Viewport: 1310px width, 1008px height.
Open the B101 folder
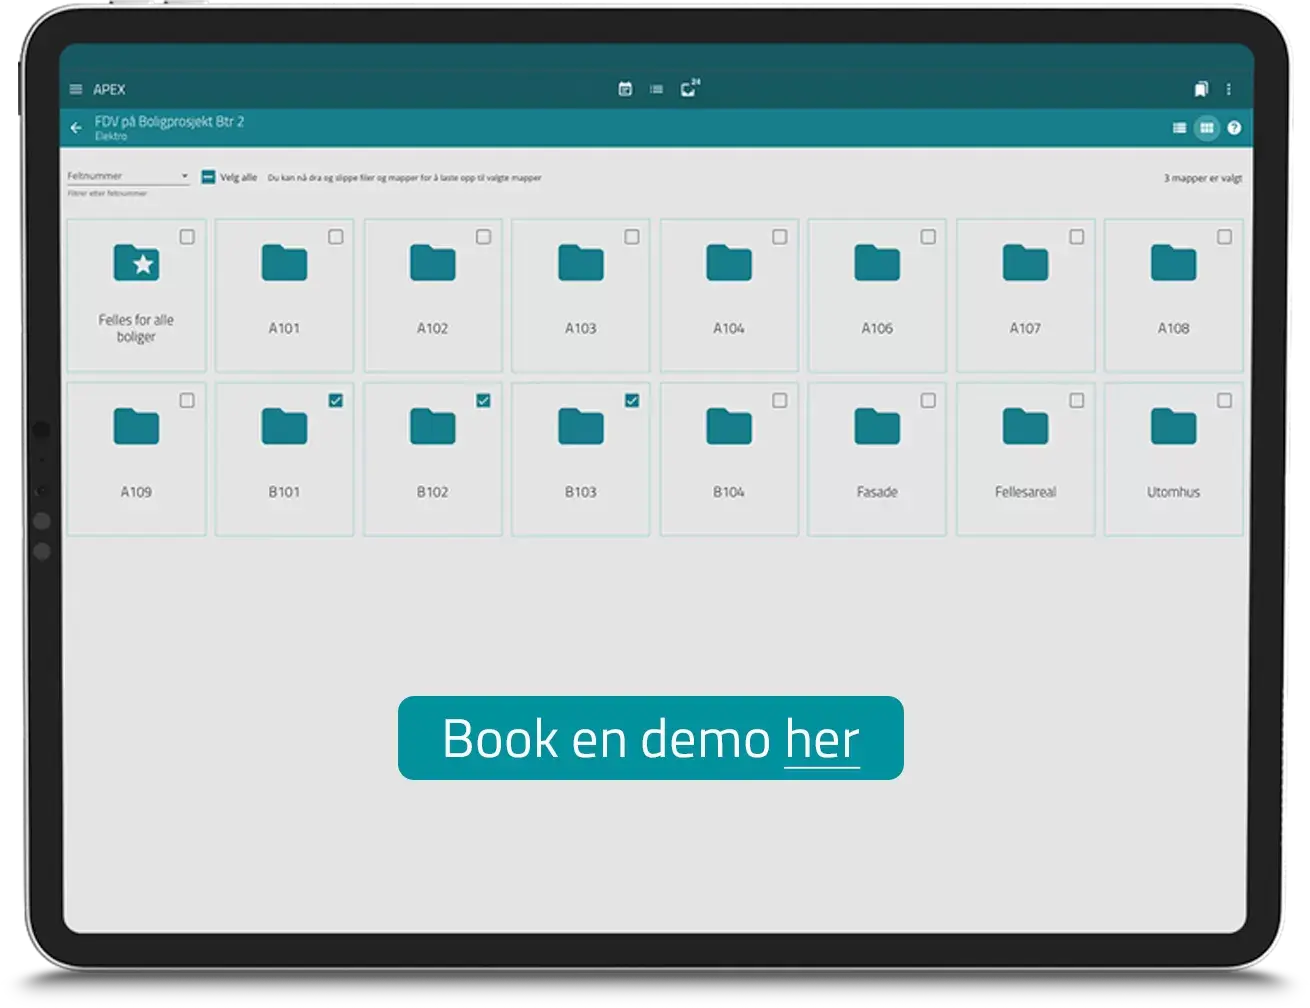(284, 459)
